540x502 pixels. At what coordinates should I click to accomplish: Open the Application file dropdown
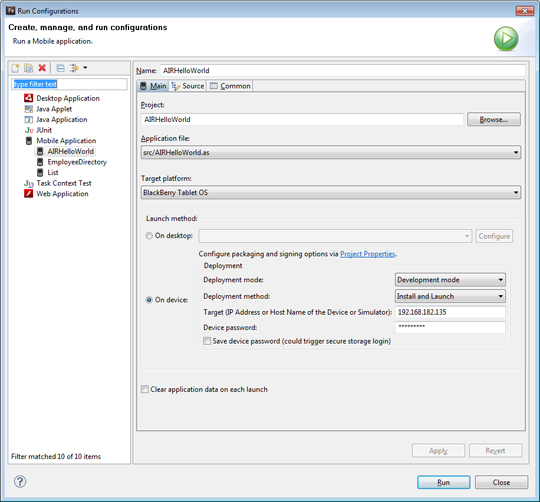(x=331, y=152)
